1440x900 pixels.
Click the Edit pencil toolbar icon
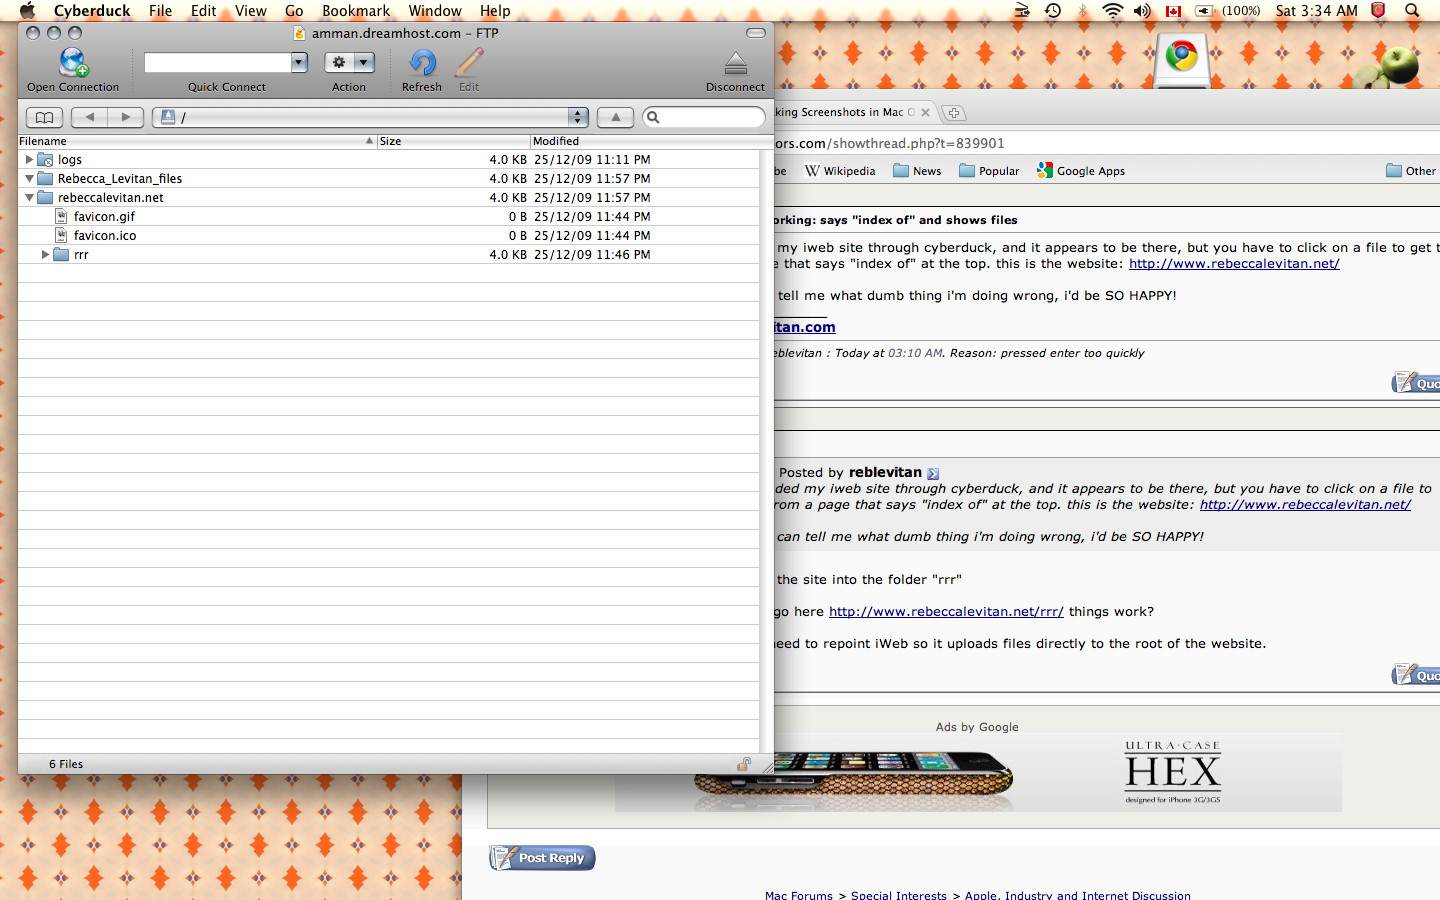[x=469, y=63]
